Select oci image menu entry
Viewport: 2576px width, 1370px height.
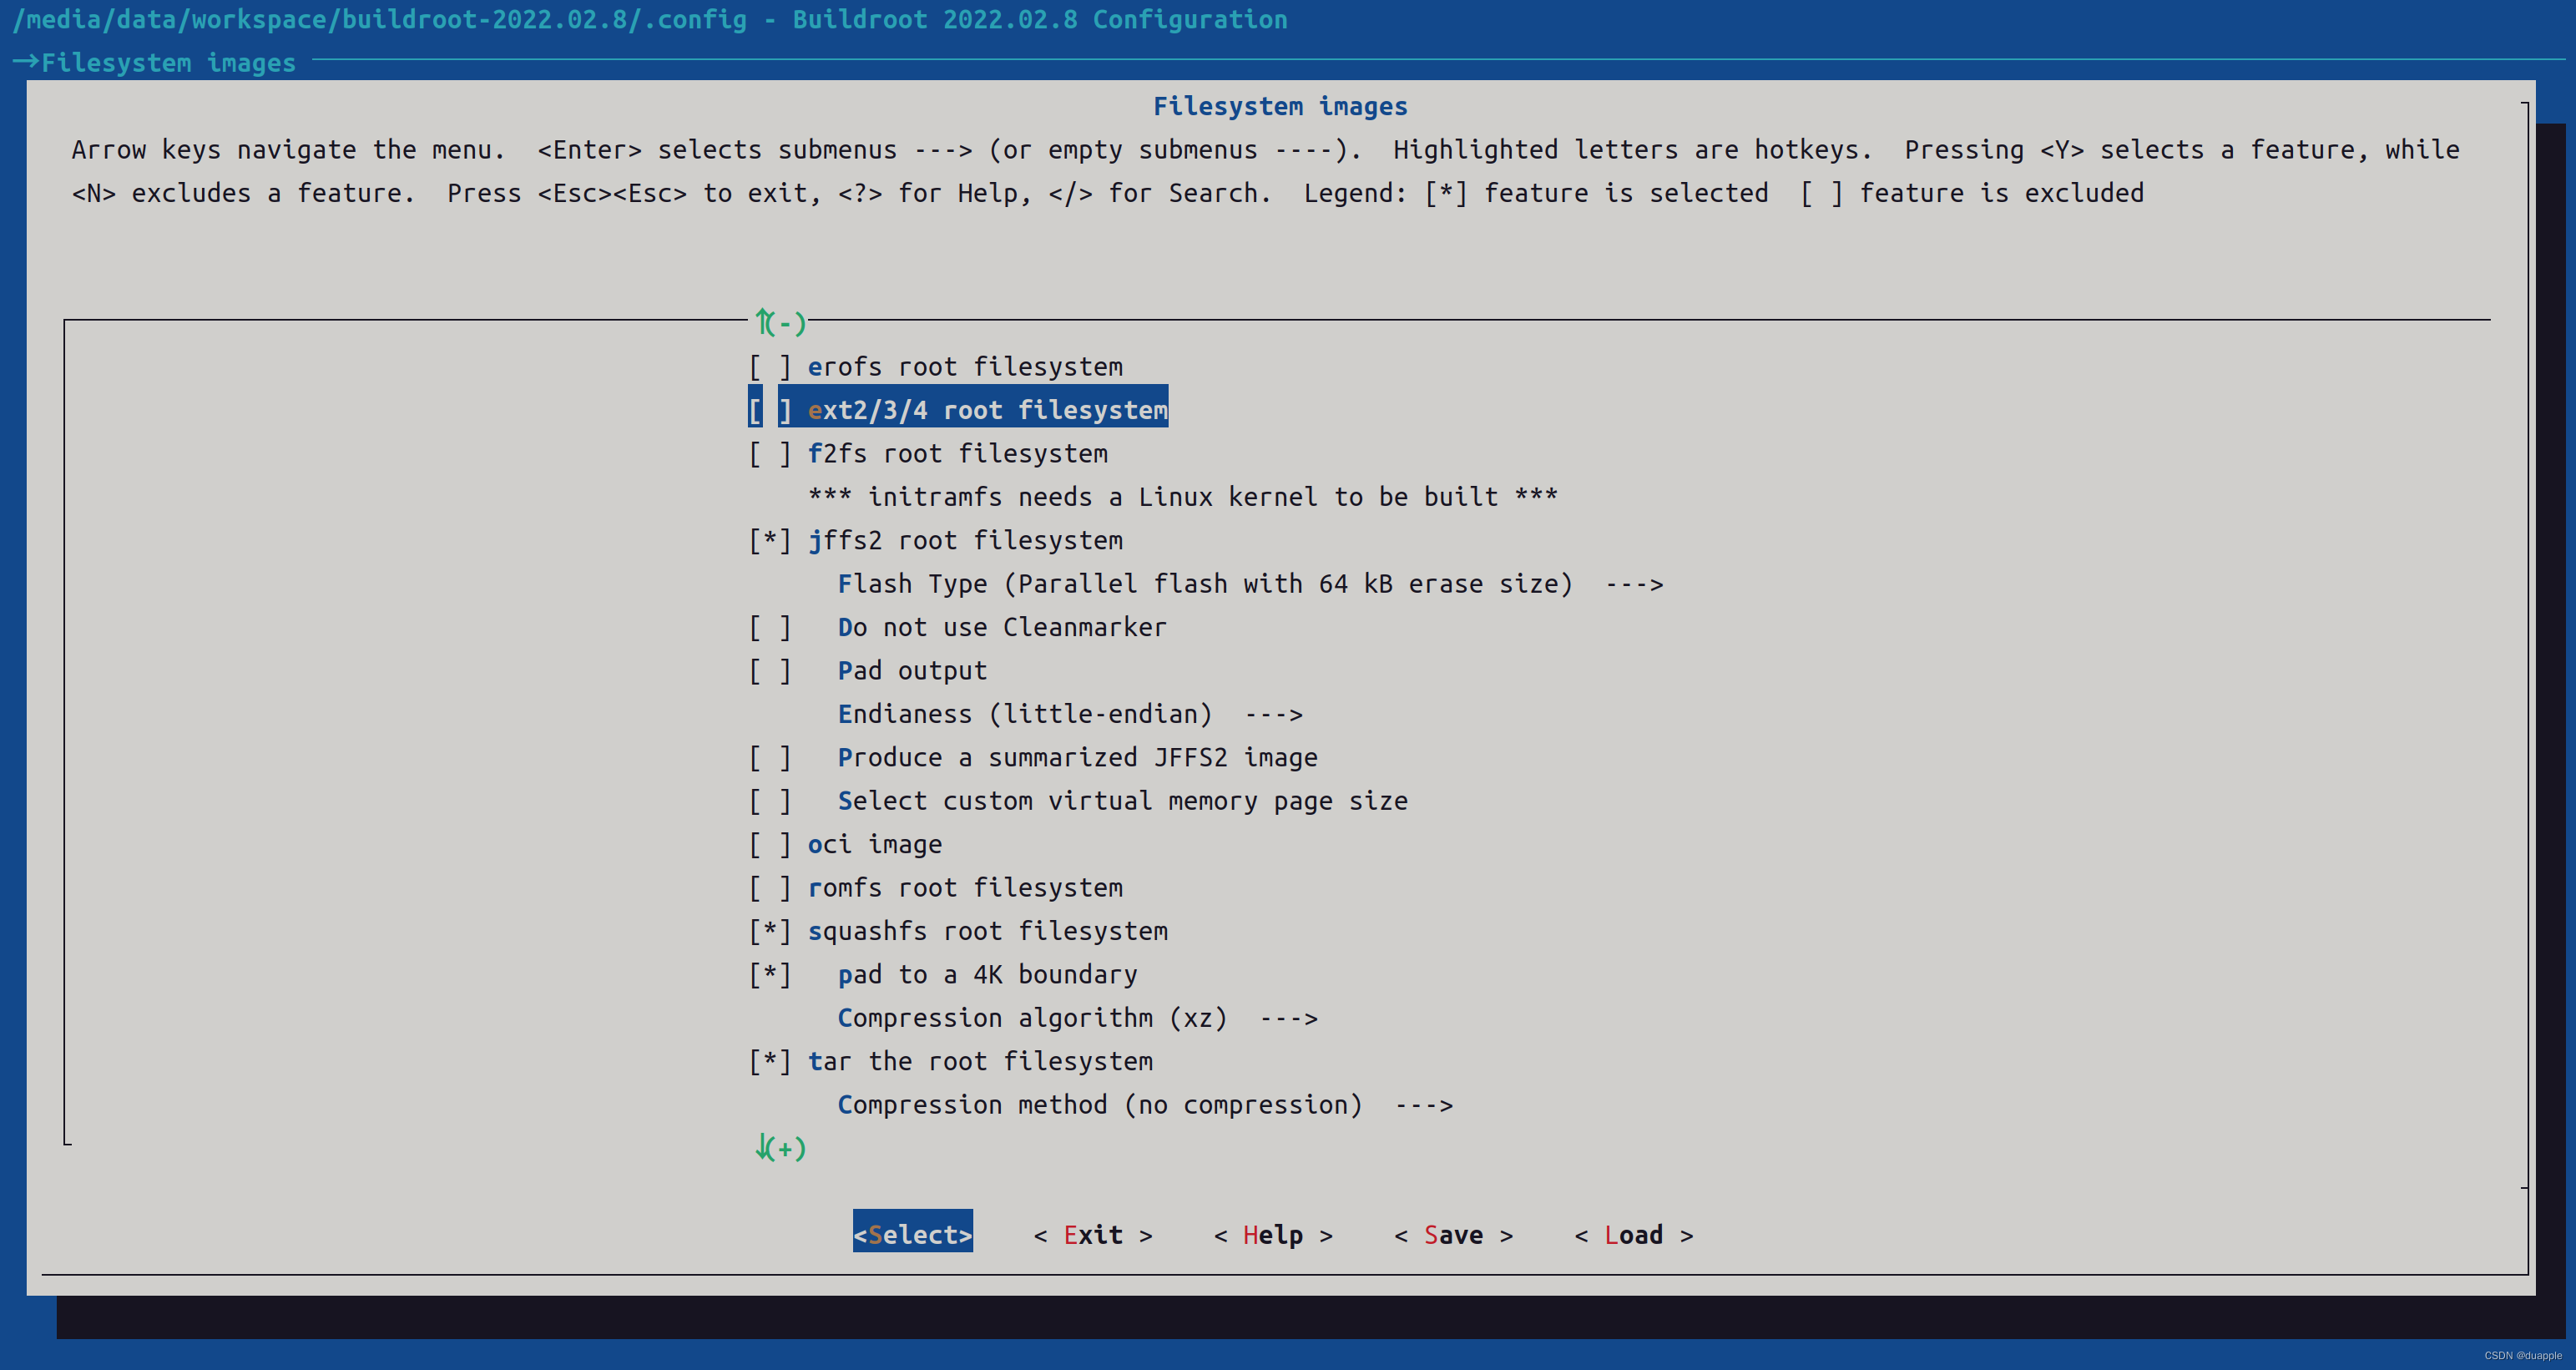pyautogui.click(x=874, y=845)
